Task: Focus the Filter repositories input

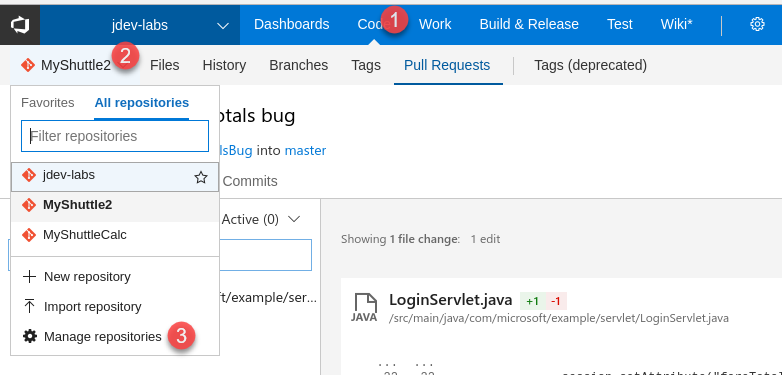Action: coord(115,136)
